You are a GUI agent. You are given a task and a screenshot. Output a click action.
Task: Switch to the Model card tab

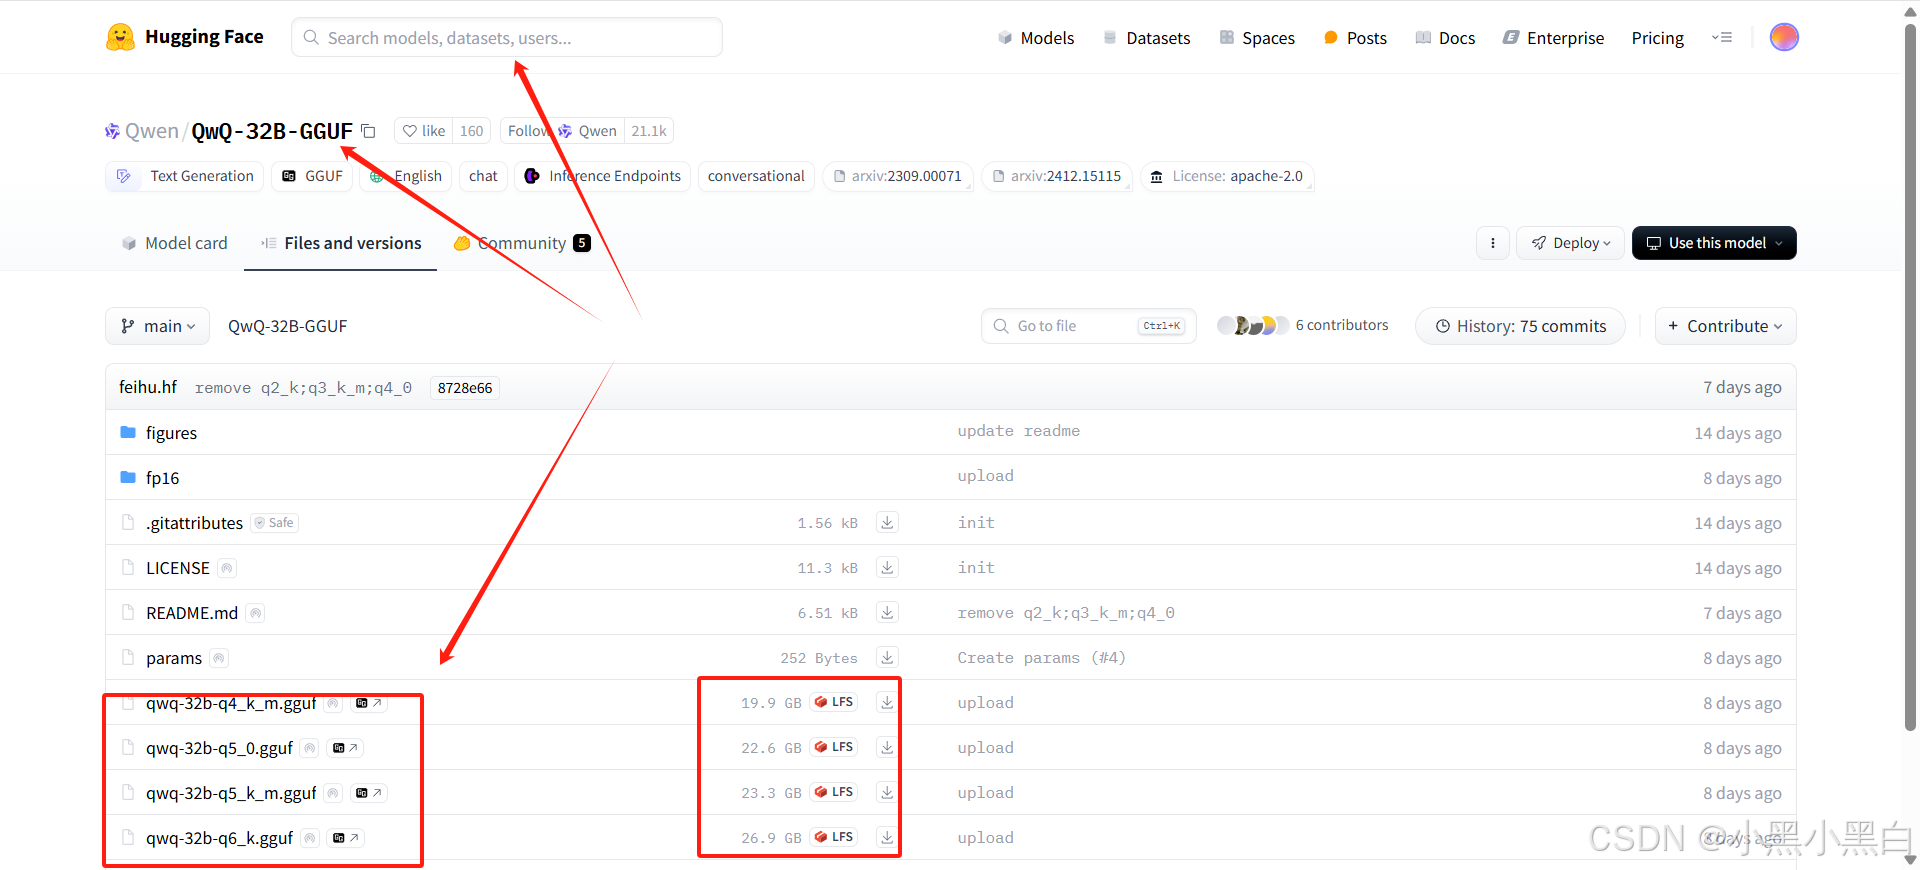click(175, 243)
